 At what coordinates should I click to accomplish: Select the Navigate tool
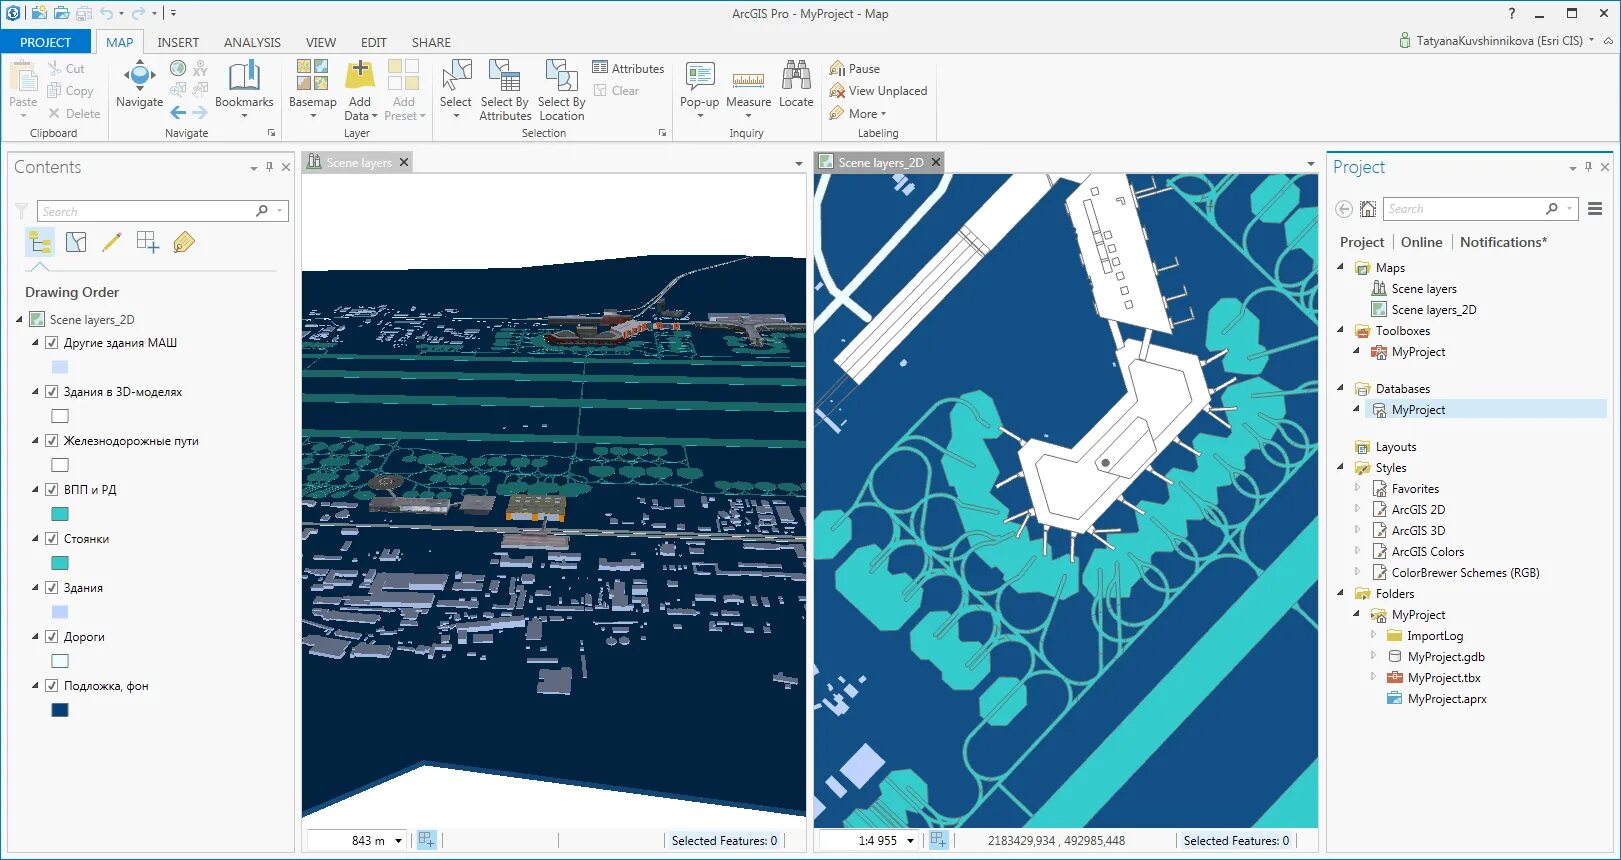(139, 84)
